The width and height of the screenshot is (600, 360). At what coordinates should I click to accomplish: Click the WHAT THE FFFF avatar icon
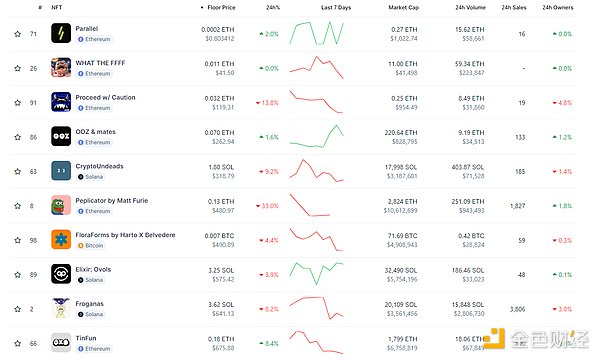(61, 67)
